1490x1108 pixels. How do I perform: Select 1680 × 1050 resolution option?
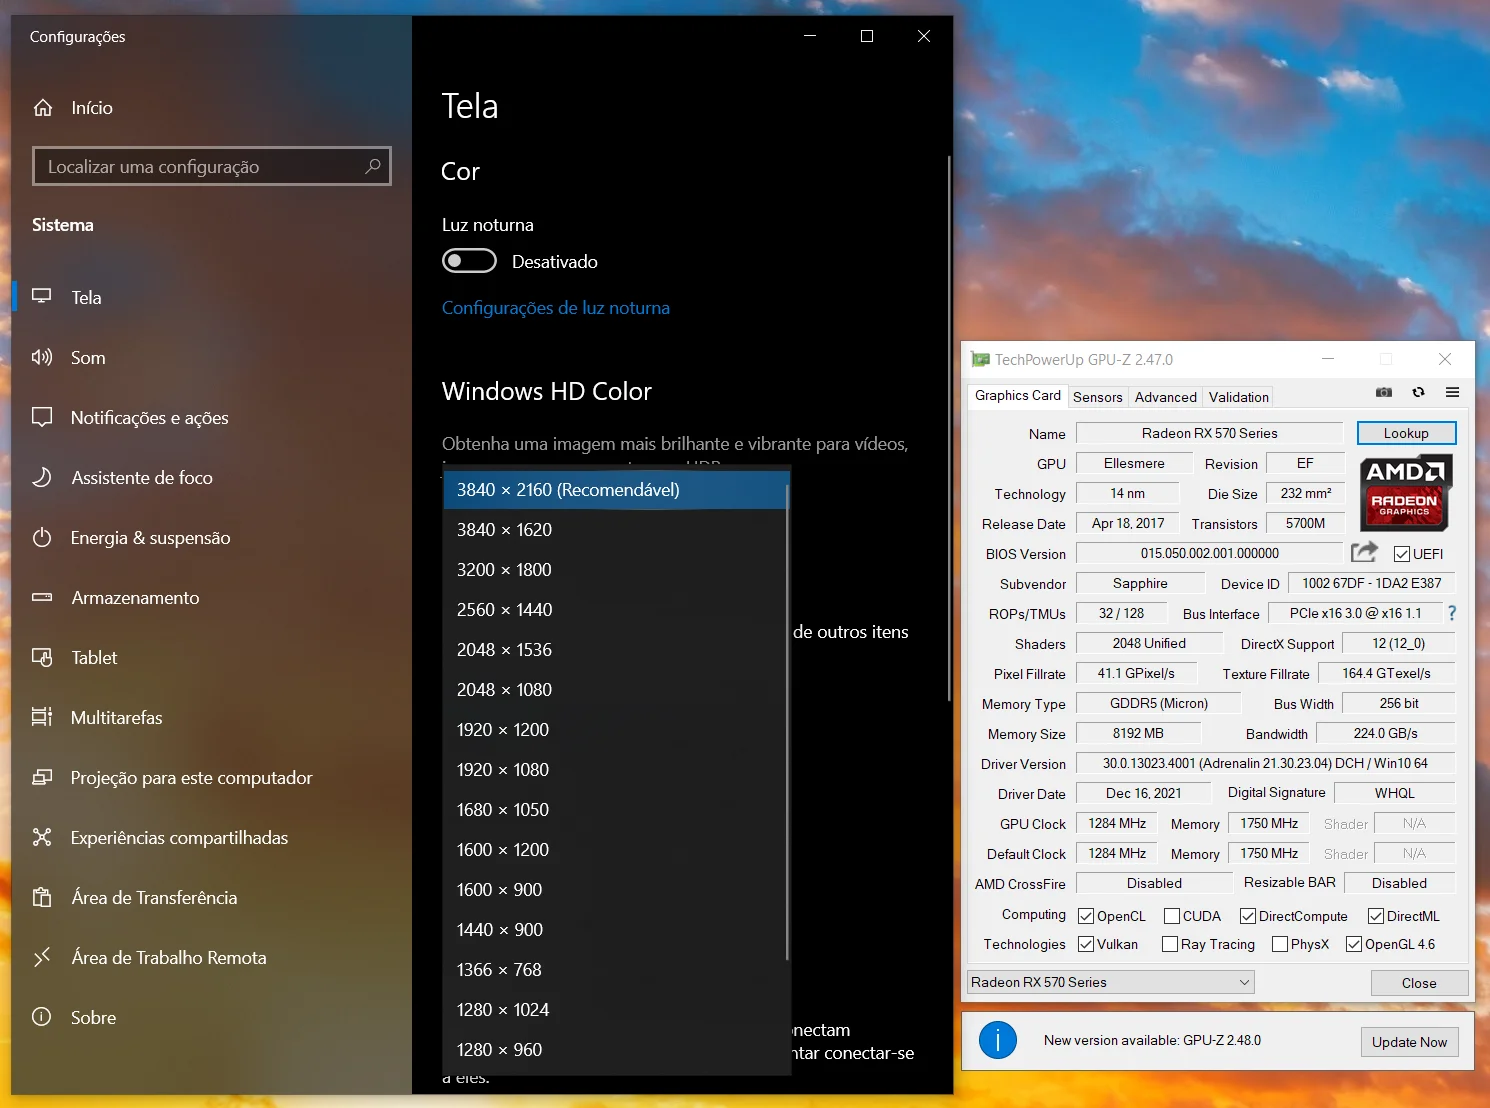coord(615,810)
